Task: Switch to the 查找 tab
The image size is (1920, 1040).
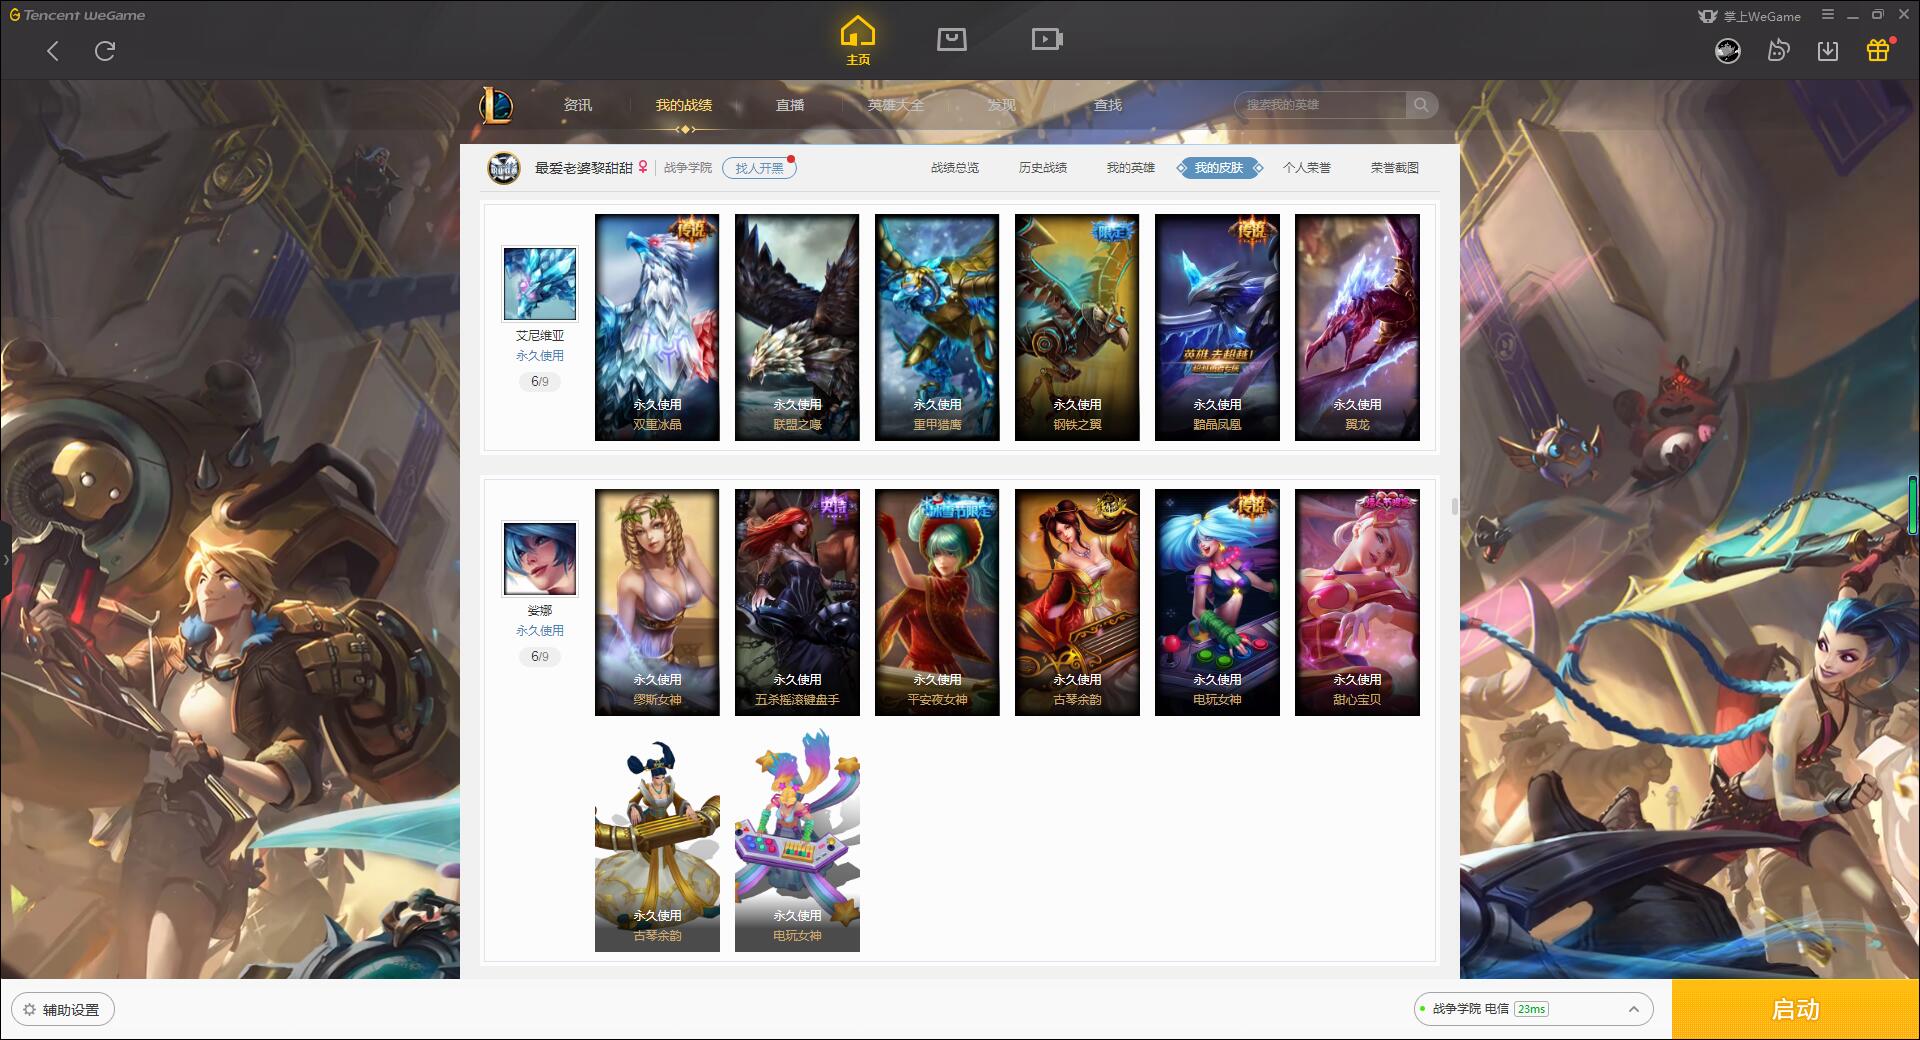Action: [x=1108, y=105]
